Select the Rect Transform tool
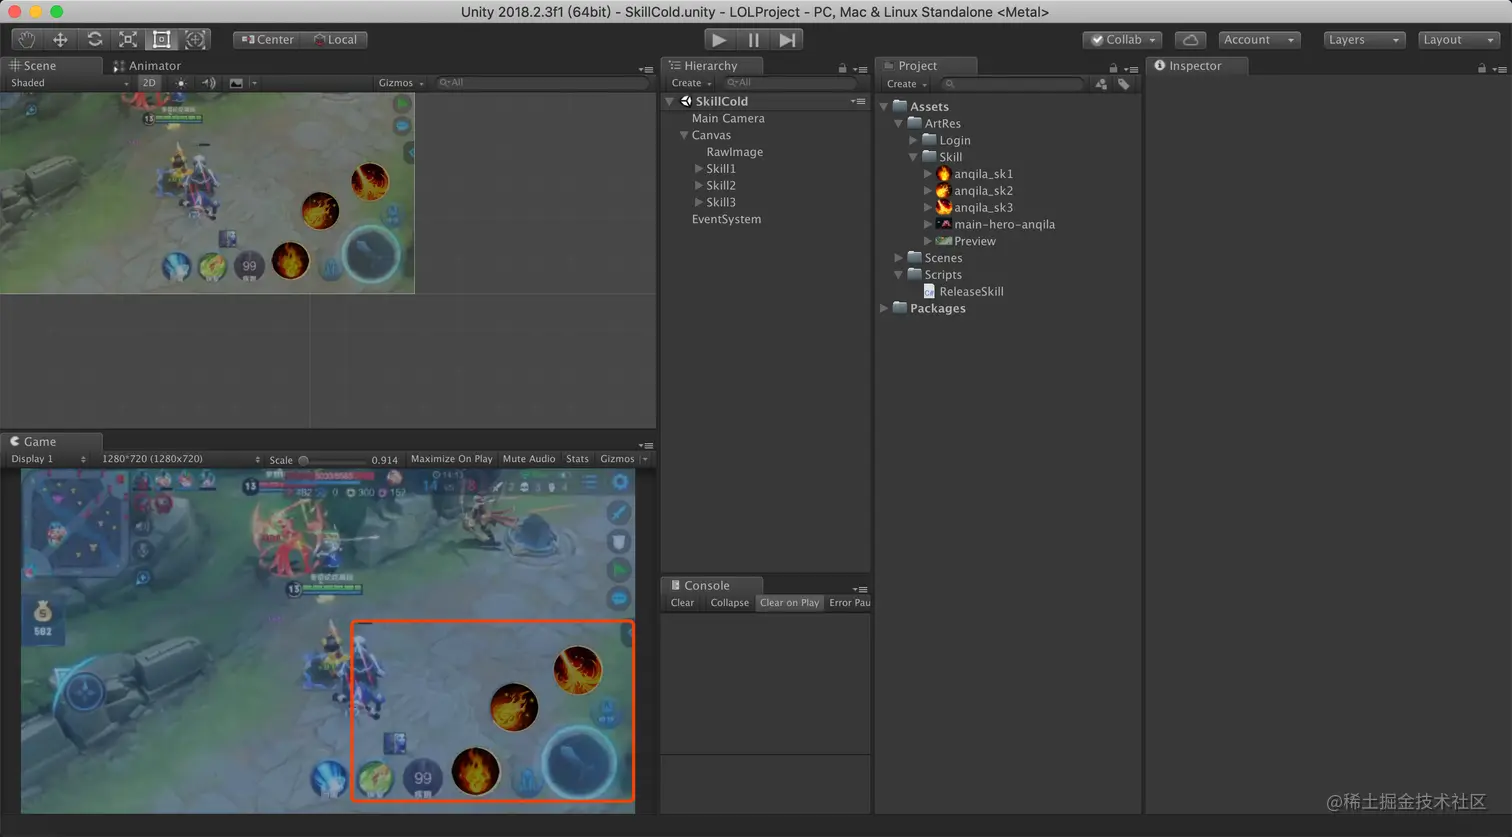 tap(161, 39)
